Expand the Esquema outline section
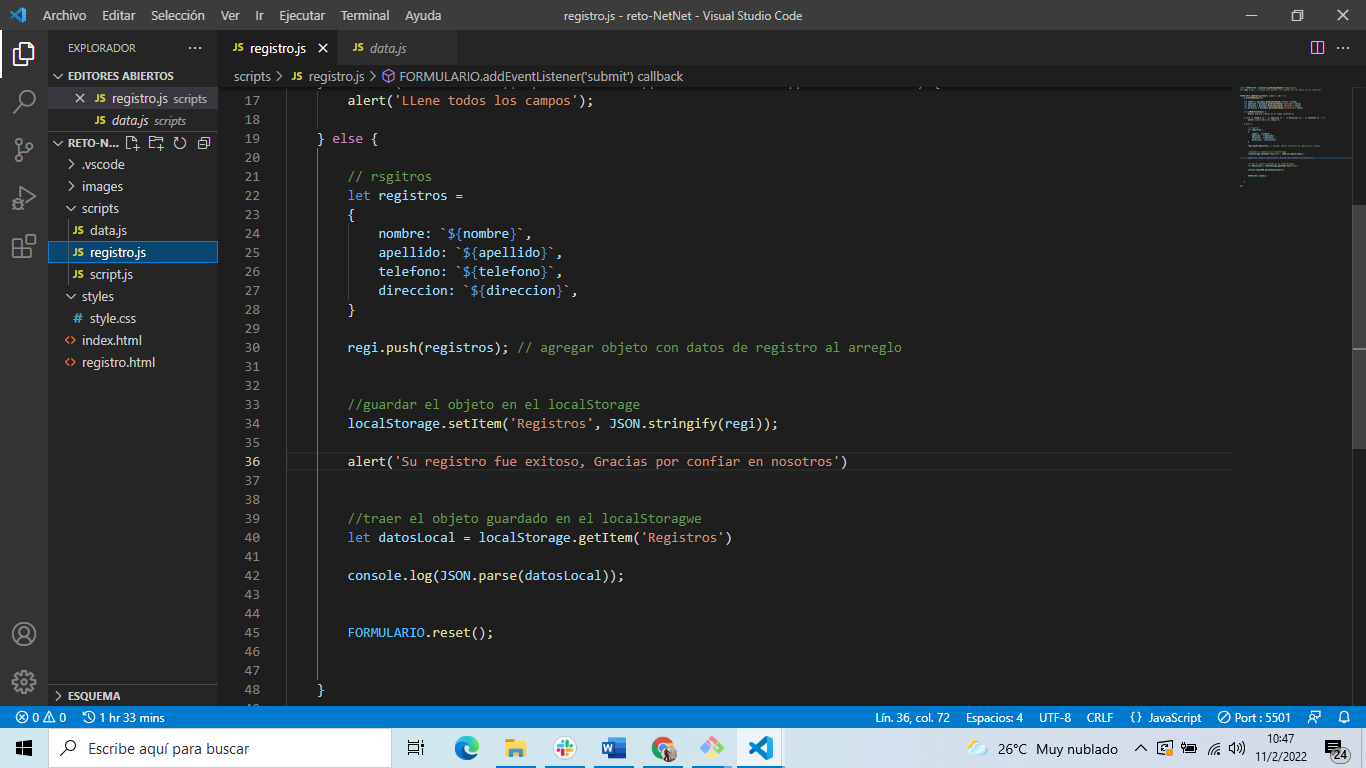Screen dimensions: 1366x768 point(133,695)
